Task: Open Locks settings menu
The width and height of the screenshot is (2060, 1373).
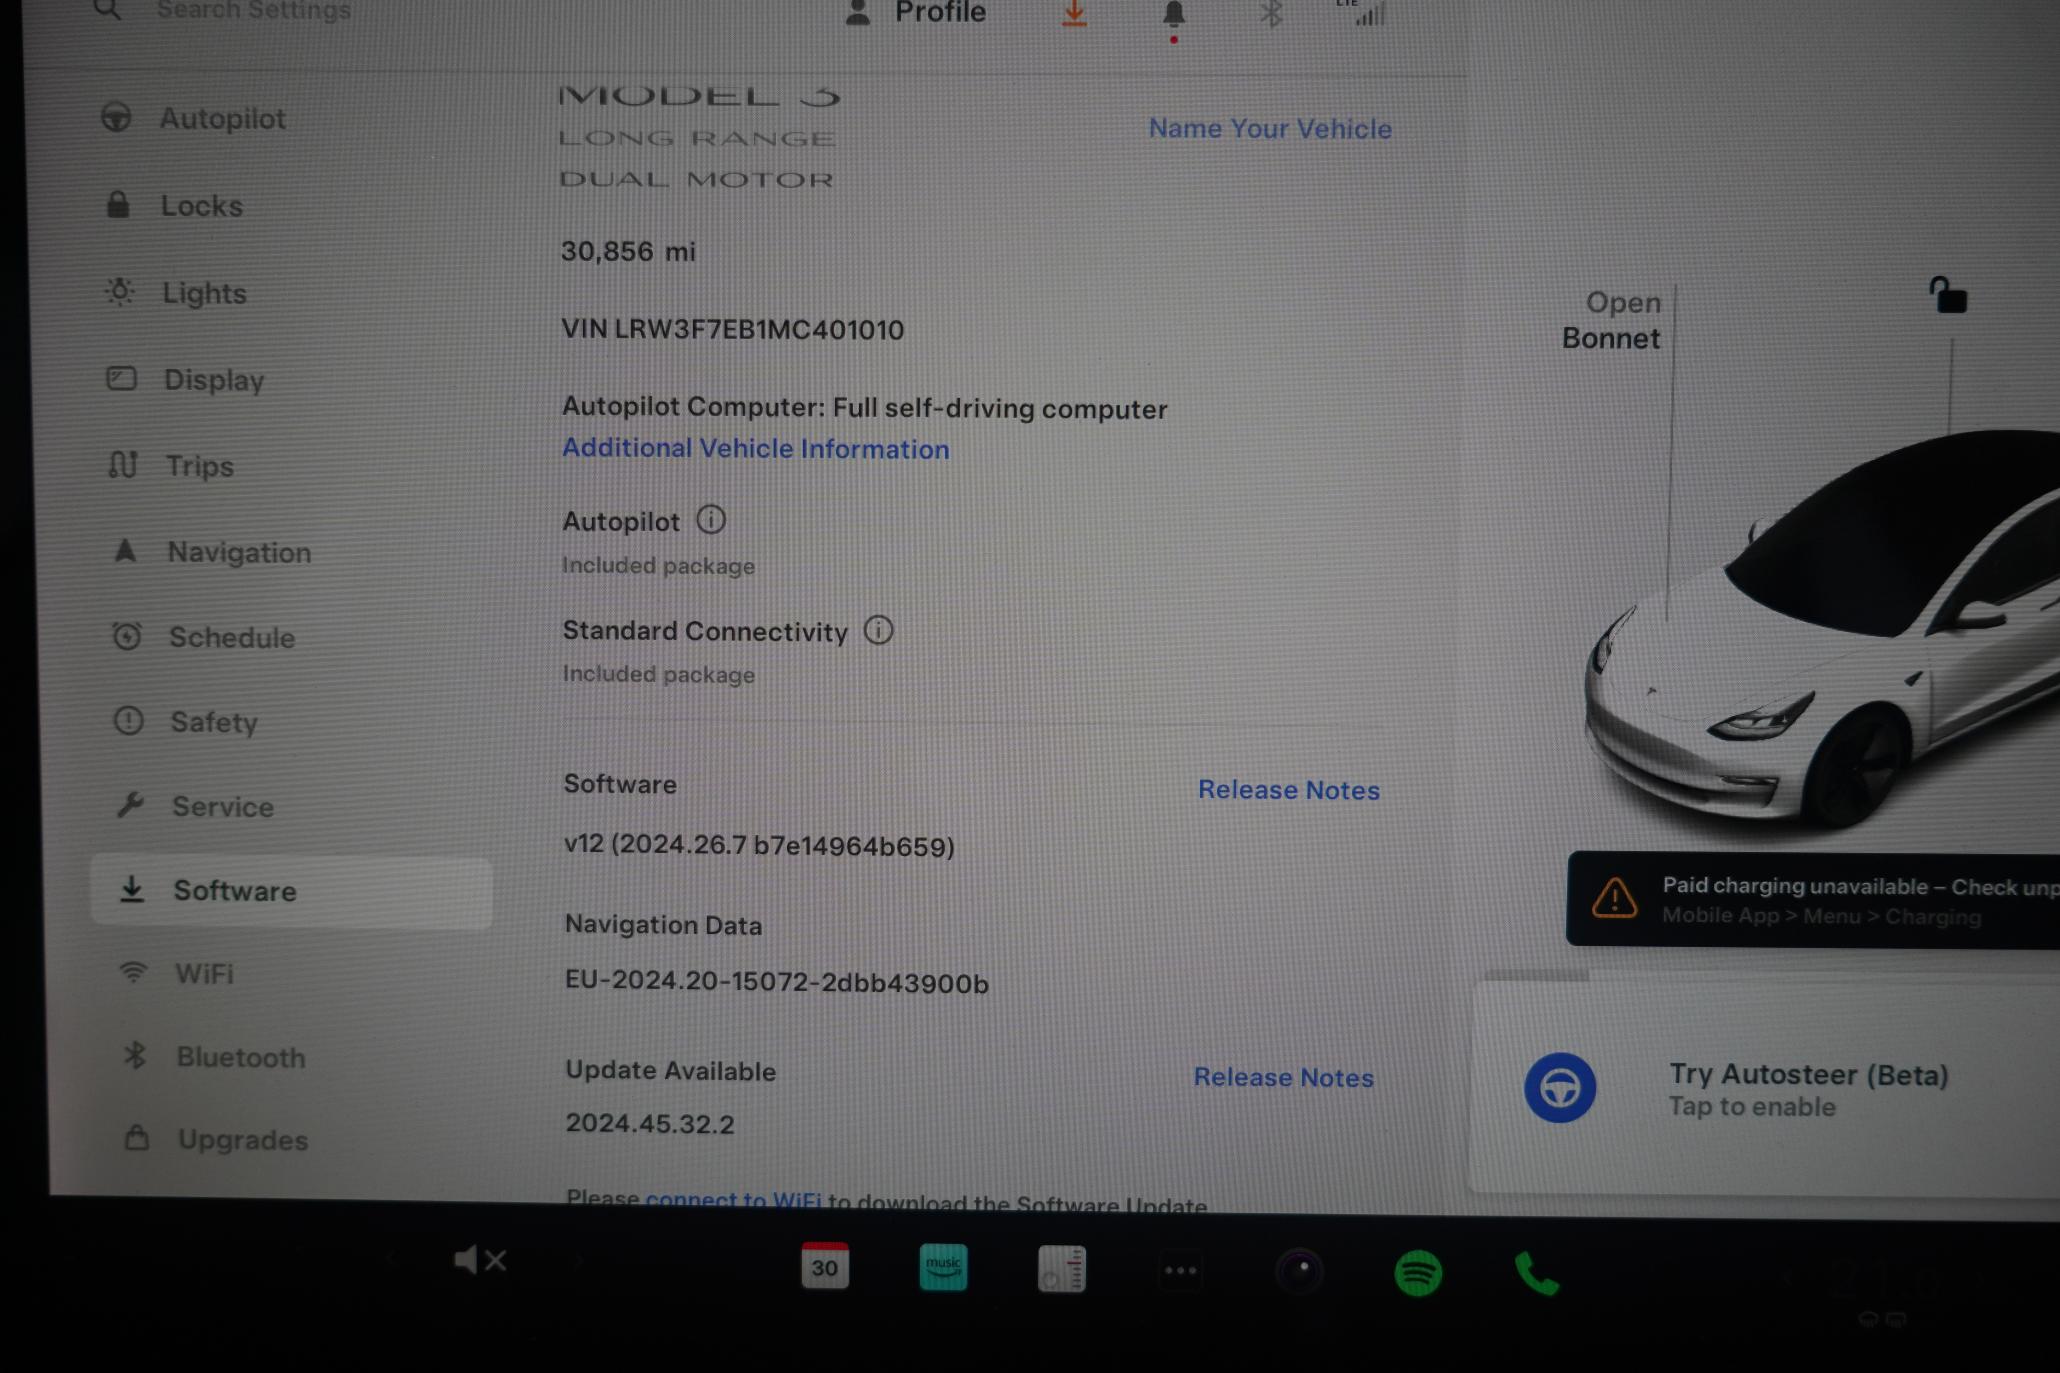Action: 199,205
